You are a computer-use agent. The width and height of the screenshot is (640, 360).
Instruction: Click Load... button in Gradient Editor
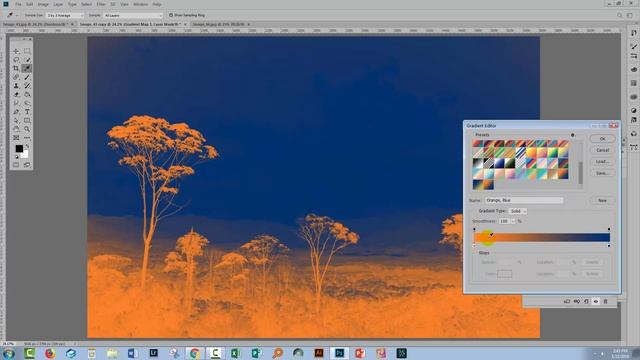(602, 162)
